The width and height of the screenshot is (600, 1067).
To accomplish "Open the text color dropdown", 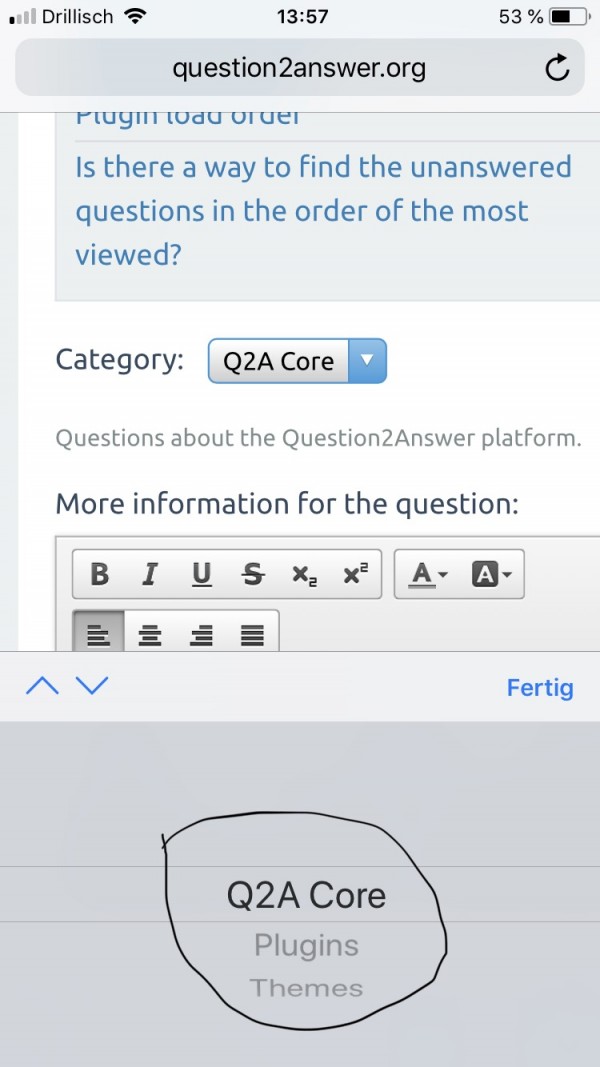I will (x=428, y=574).
